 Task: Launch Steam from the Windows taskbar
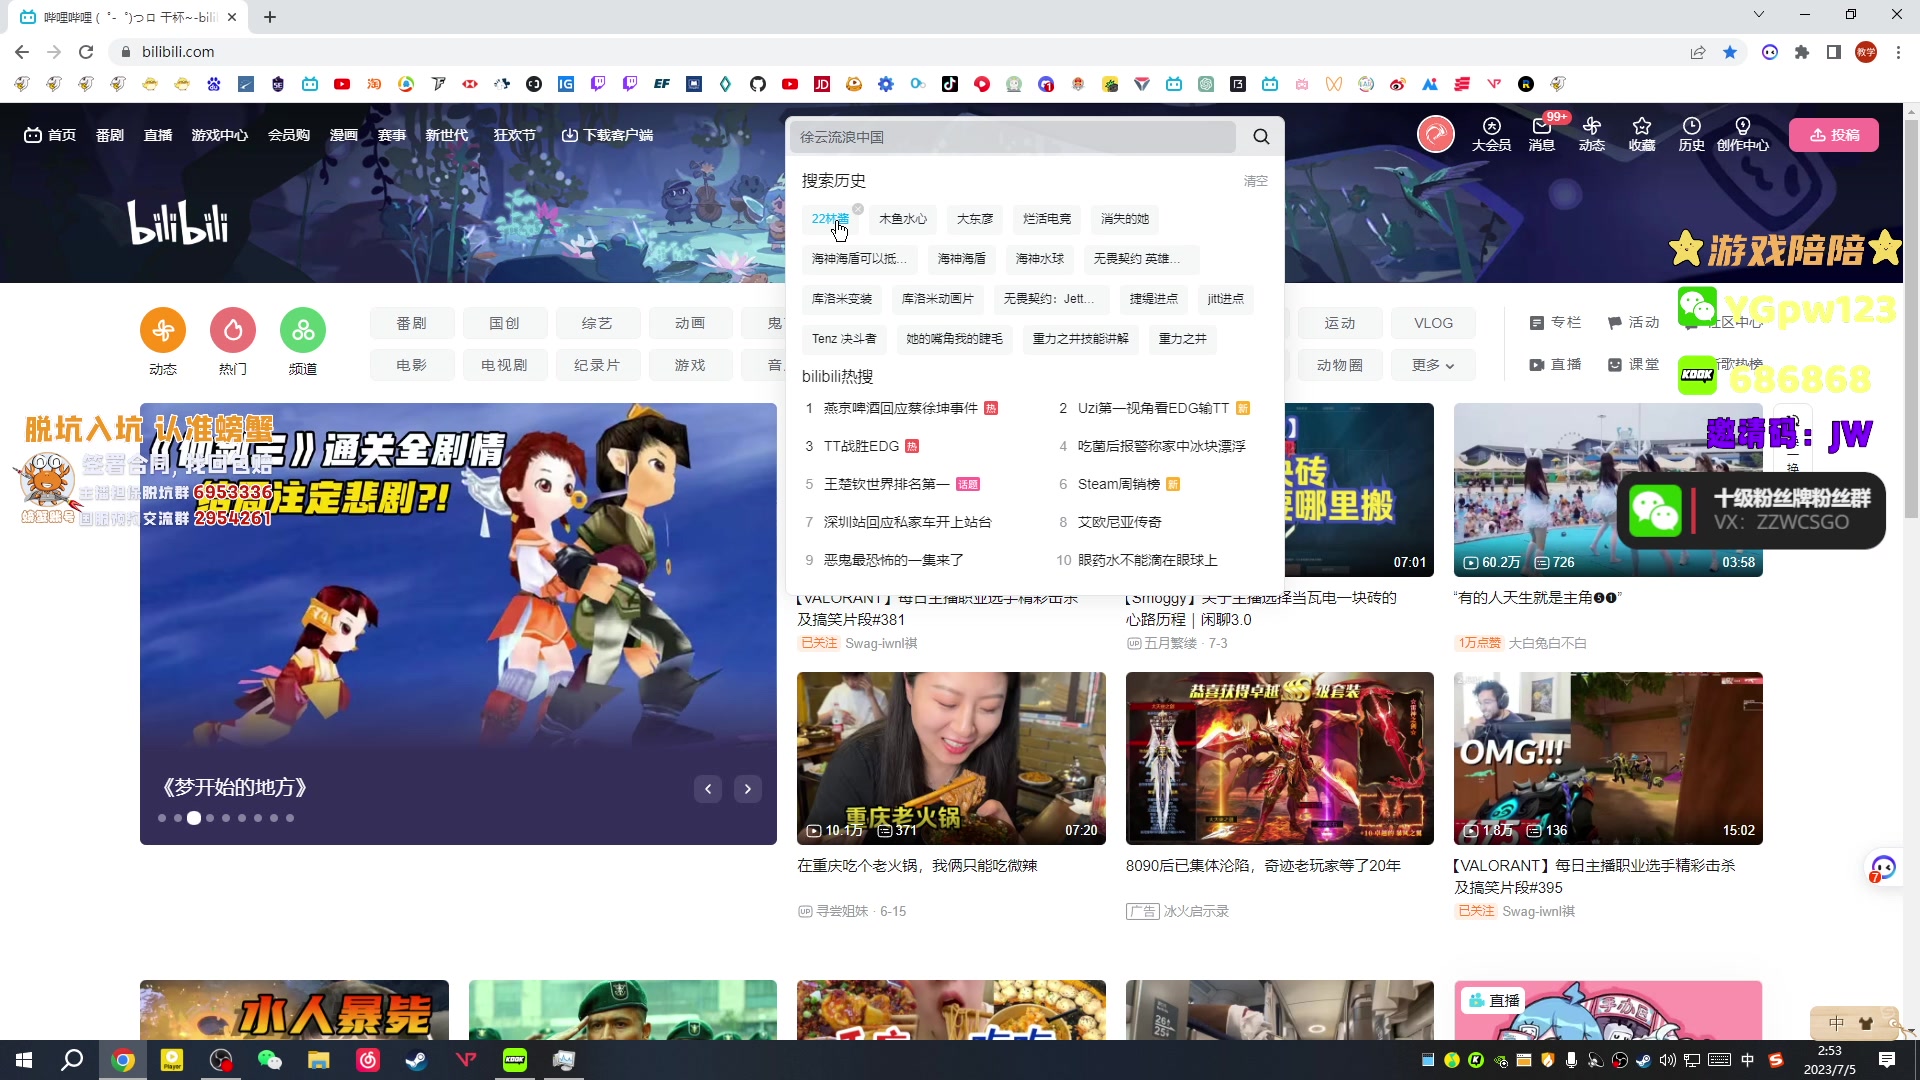(416, 1059)
